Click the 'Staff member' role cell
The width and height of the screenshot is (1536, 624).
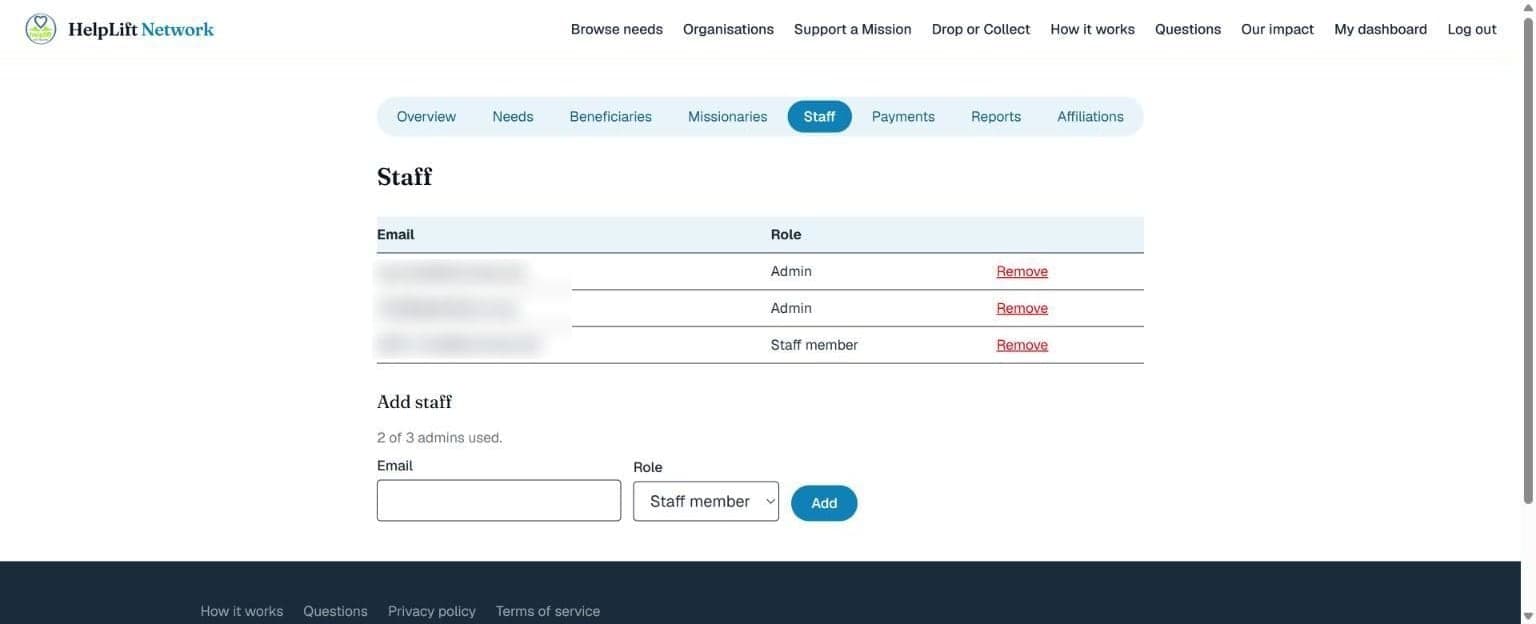coord(814,345)
